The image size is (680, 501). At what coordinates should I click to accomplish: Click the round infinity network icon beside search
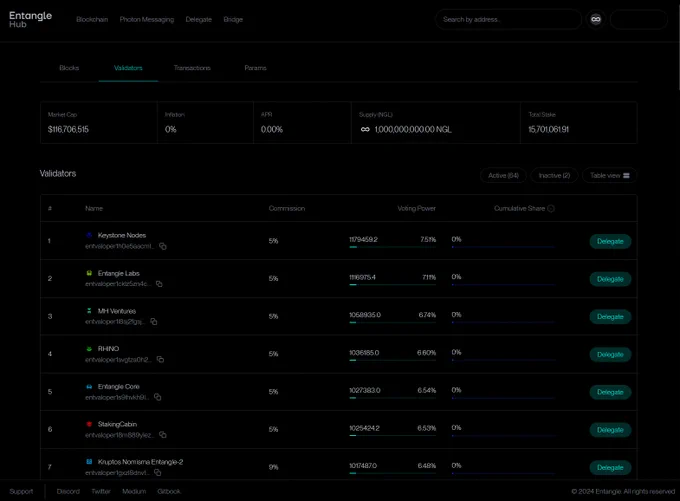(x=596, y=20)
